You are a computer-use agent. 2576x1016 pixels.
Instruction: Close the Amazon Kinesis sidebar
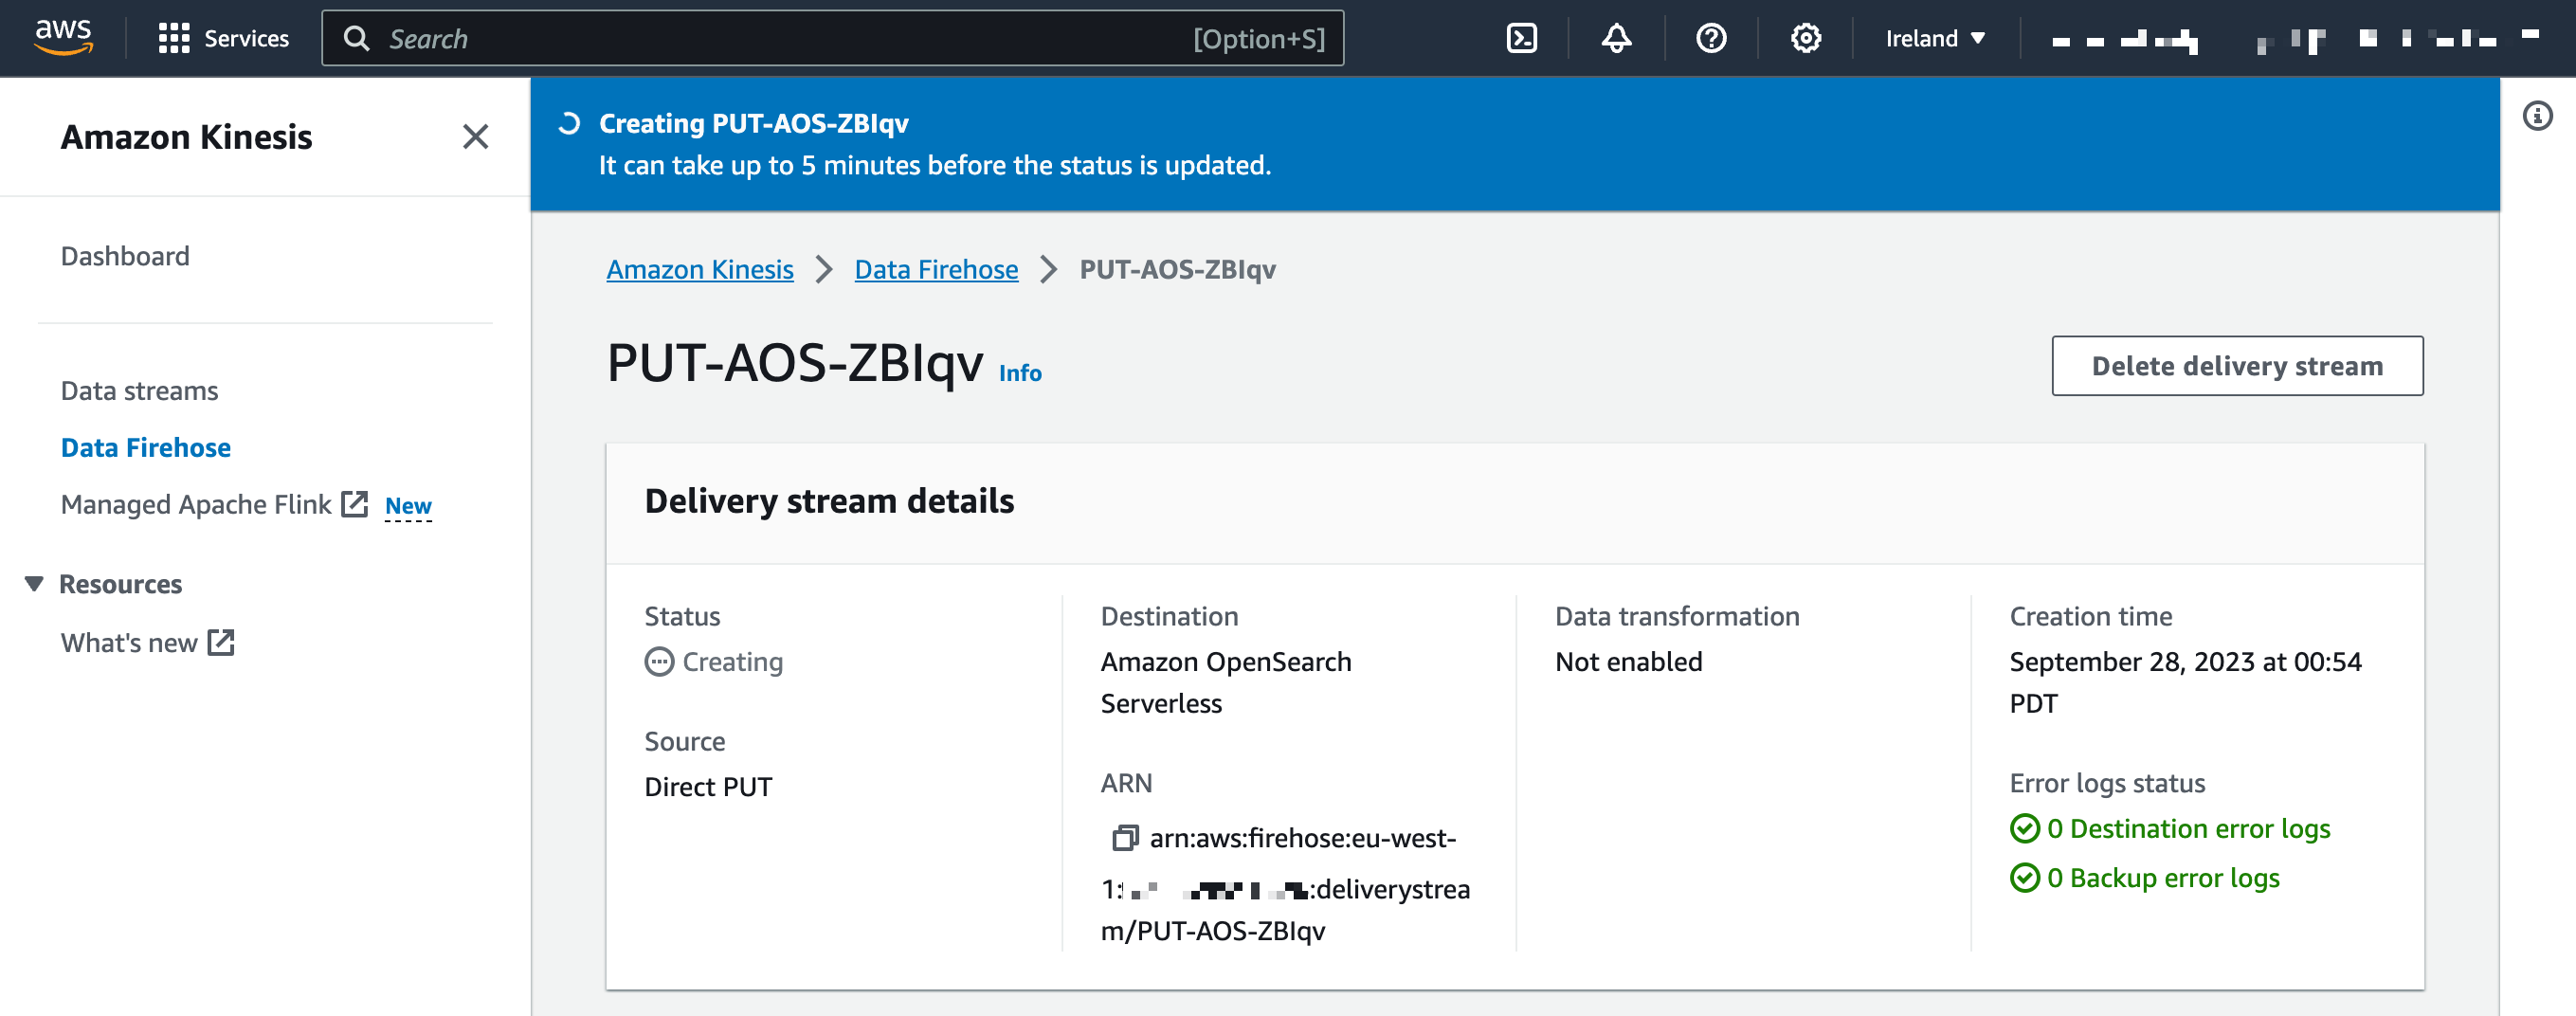pyautogui.click(x=477, y=137)
